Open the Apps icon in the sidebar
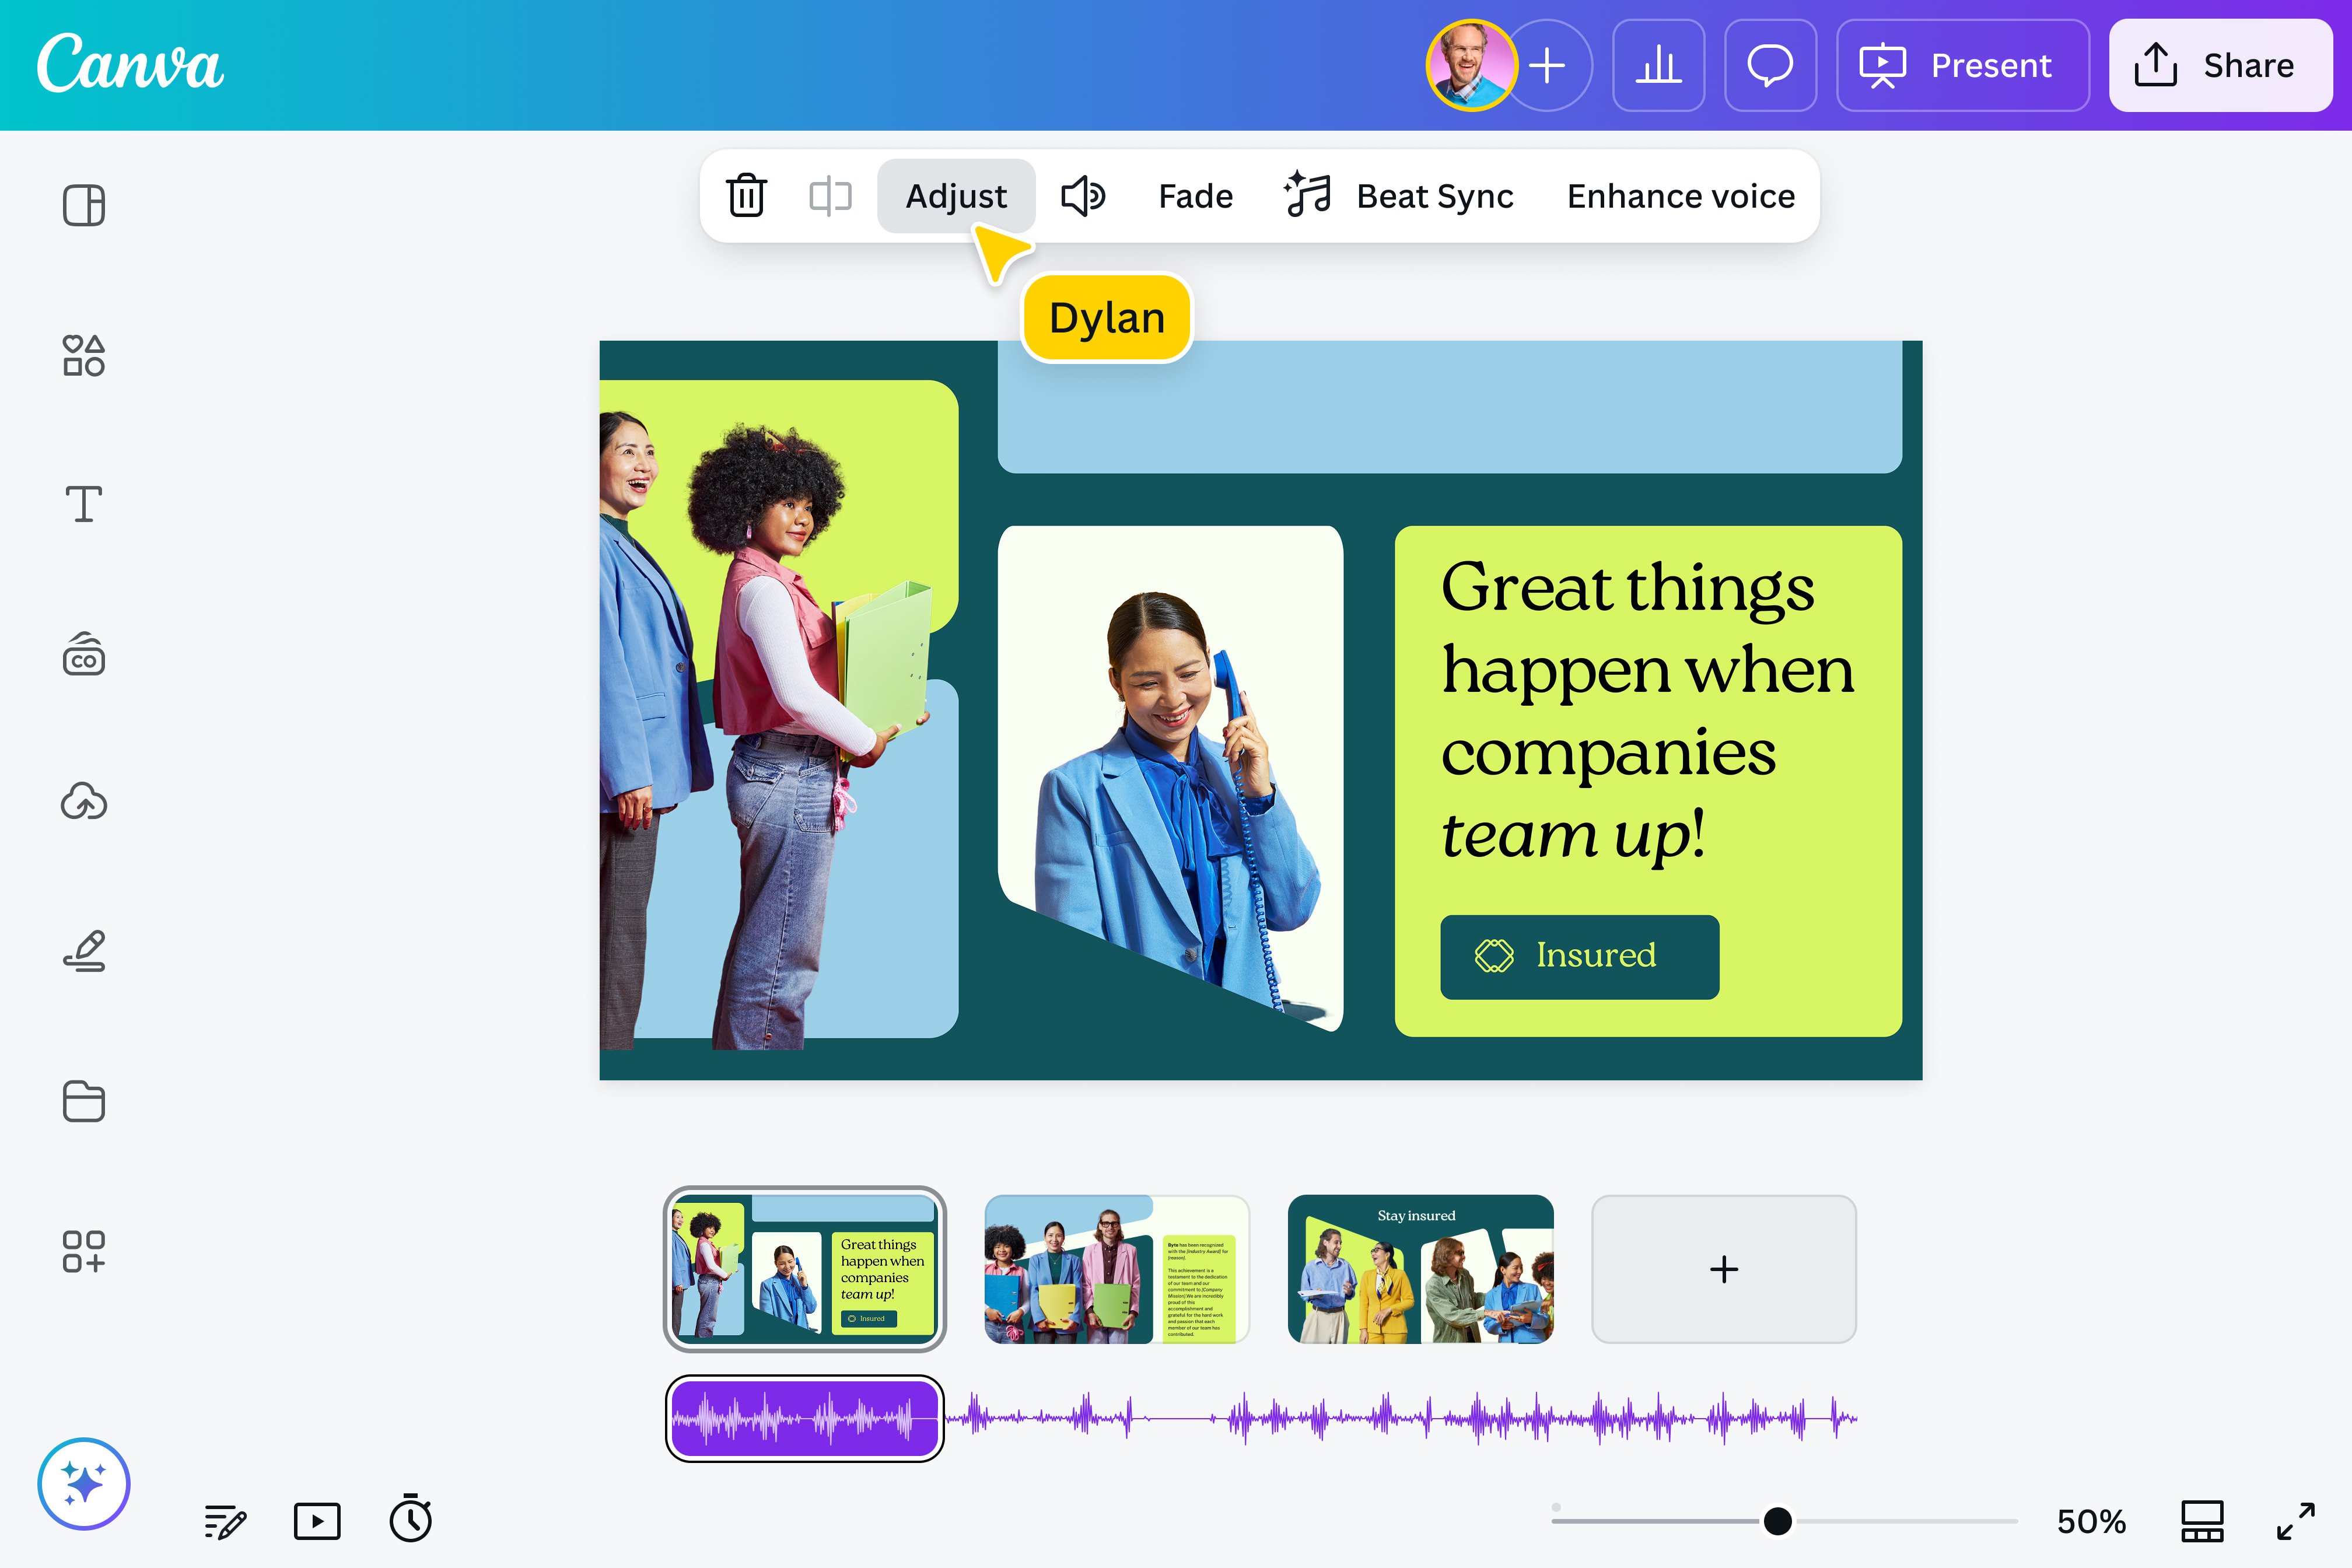This screenshot has height=1568, width=2352. coord(84,1250)
